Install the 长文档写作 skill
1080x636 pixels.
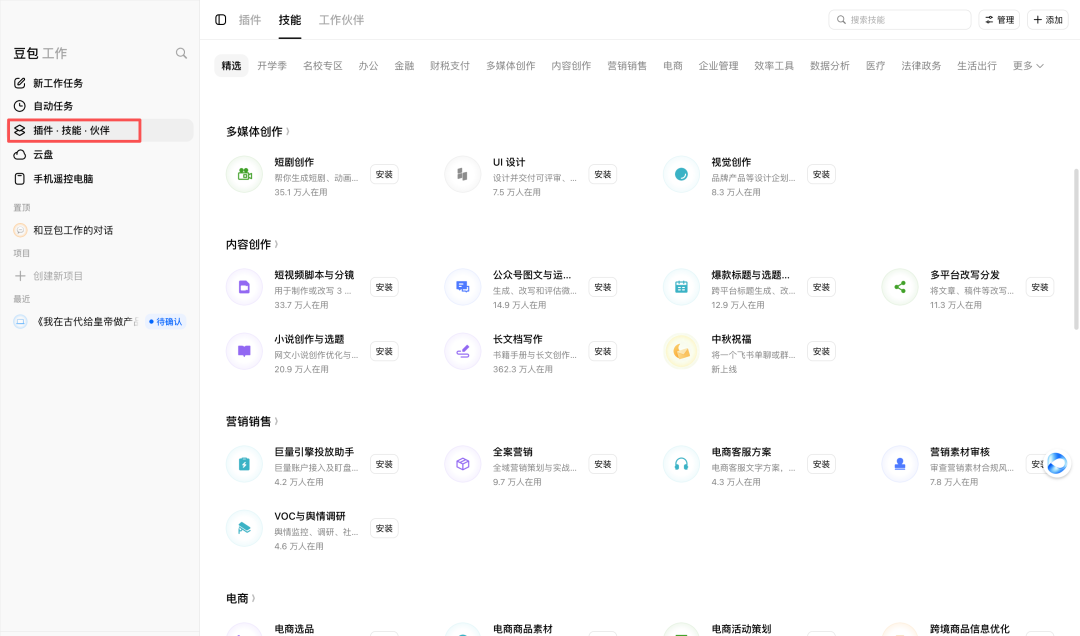603,351
